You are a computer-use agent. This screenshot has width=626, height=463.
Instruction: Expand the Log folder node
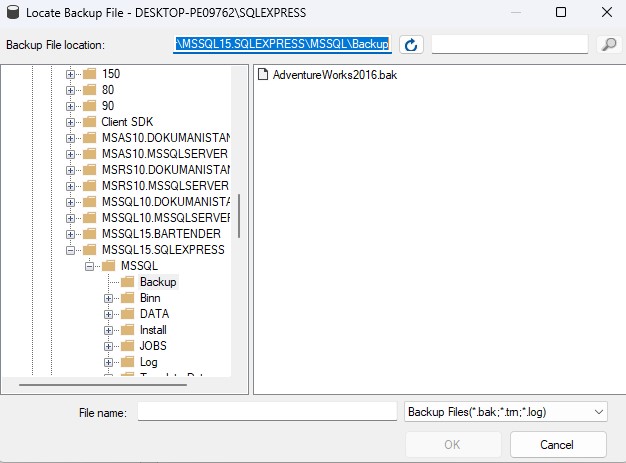pos(108,362)
